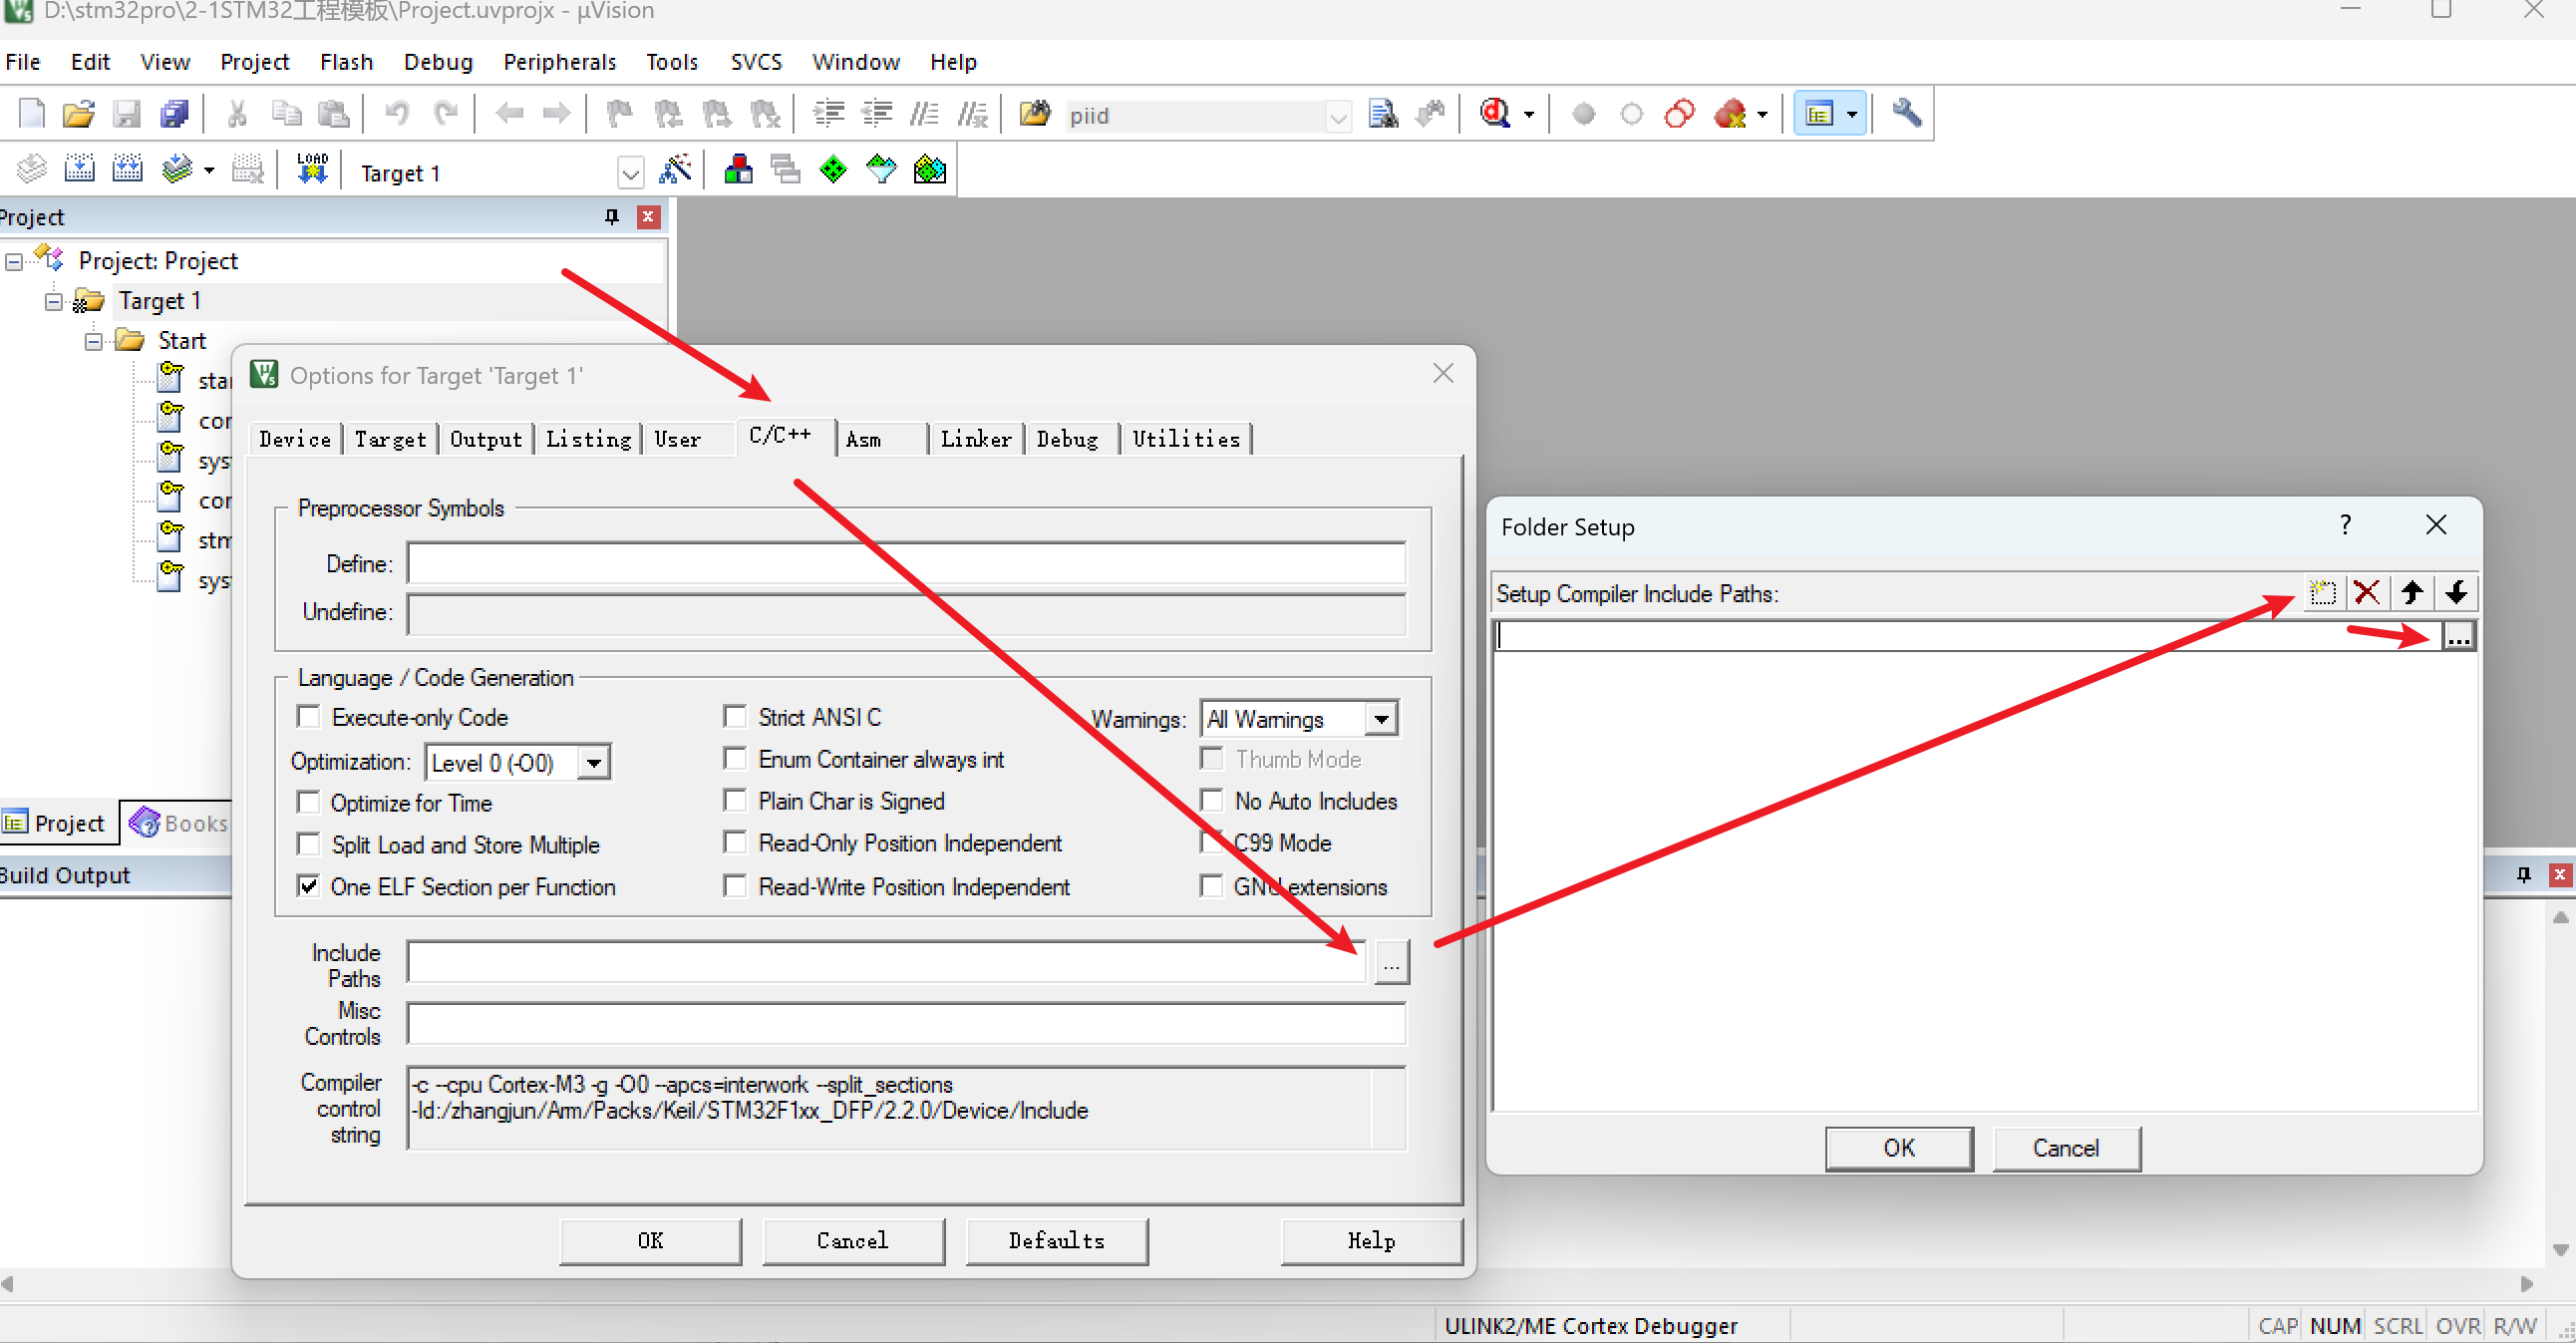The height and width of the screenshot is (1343, 2576).
Task: Switch to the Debug tab in Options
Action: pos(1067,439)
